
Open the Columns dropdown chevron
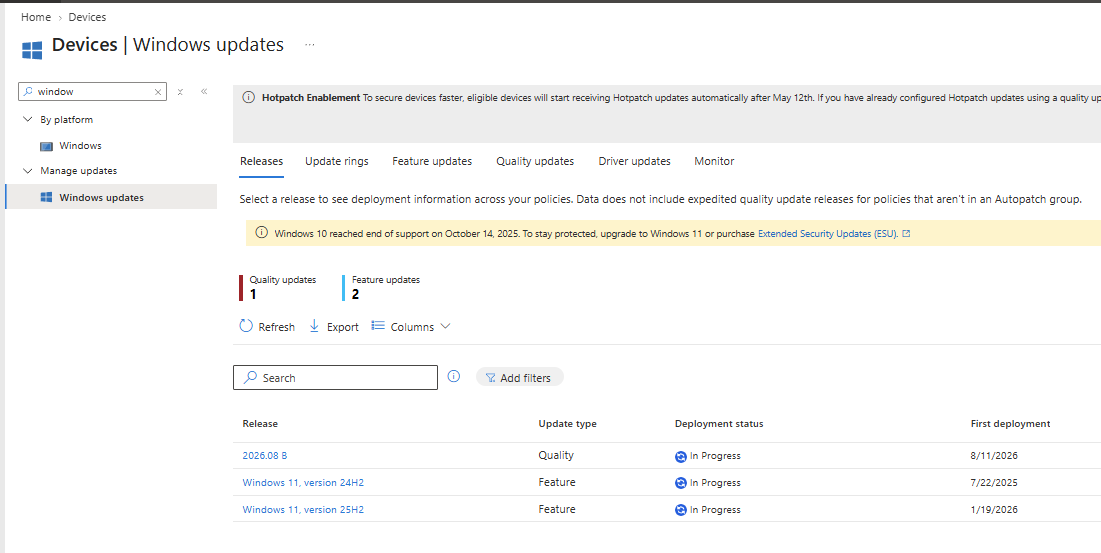(x=444, y=326)
